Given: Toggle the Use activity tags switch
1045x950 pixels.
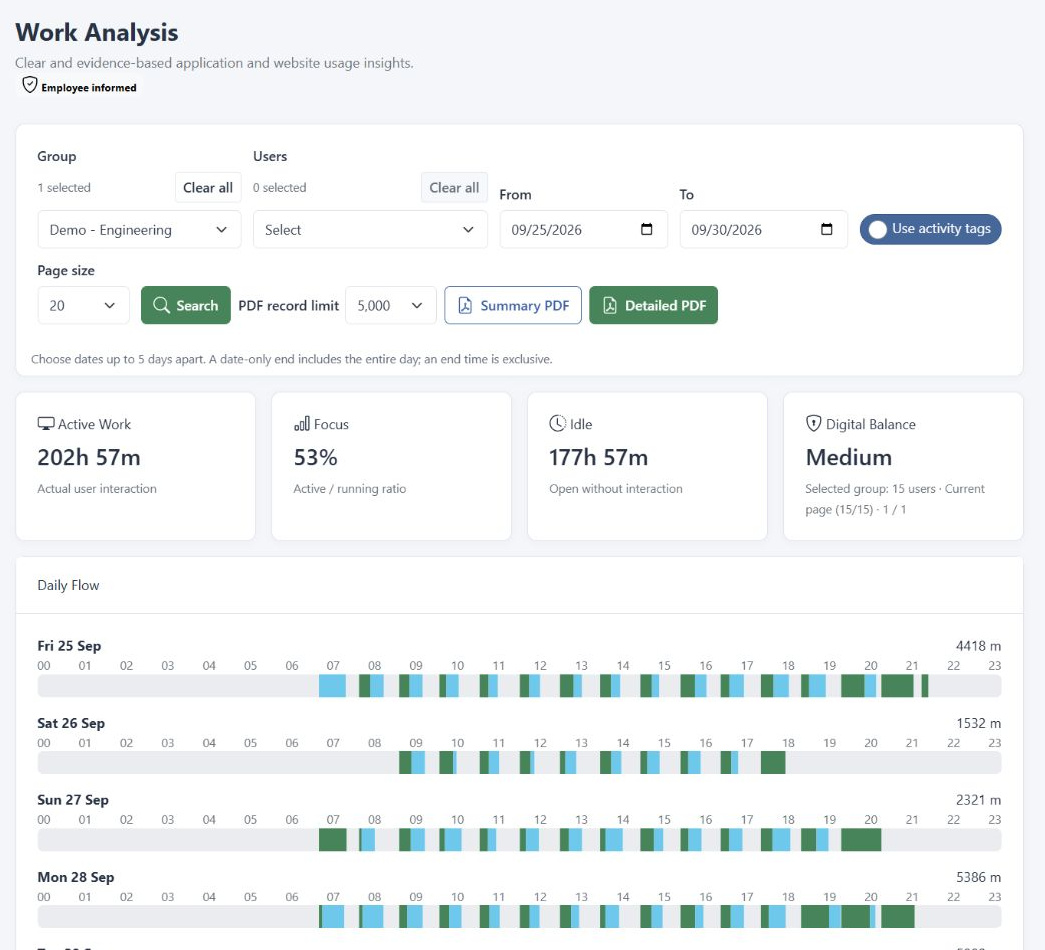Looking at the screenshot, I should 930,229.
